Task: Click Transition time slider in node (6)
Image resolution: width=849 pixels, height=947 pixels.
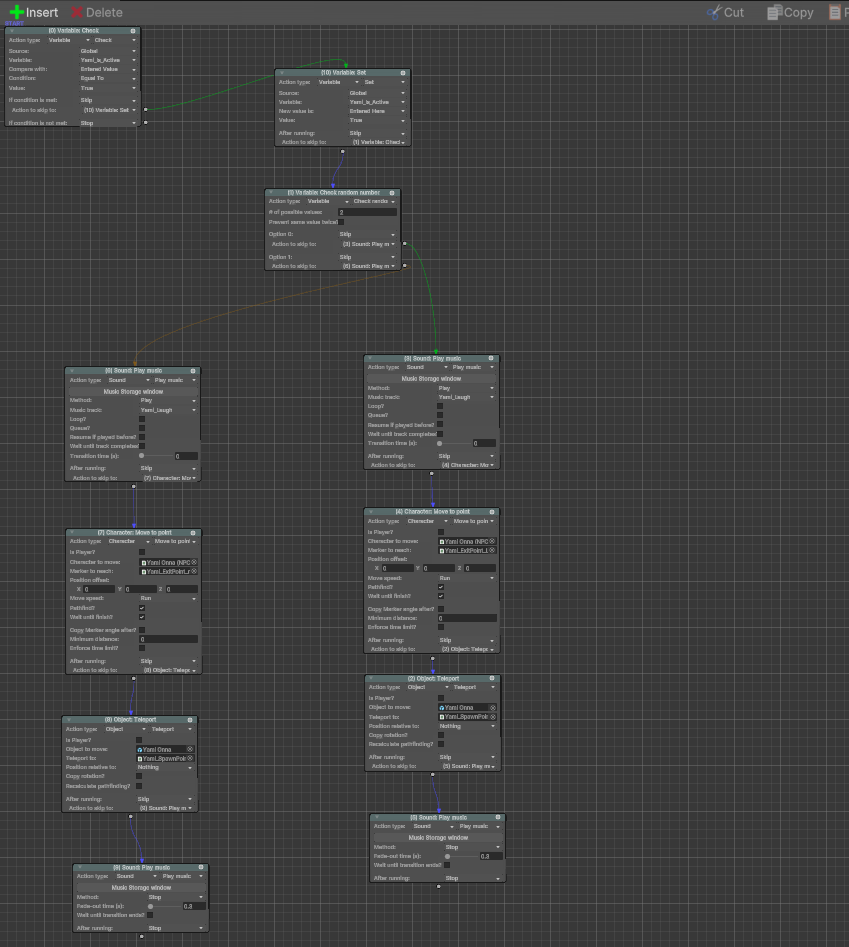Action: 156,456
